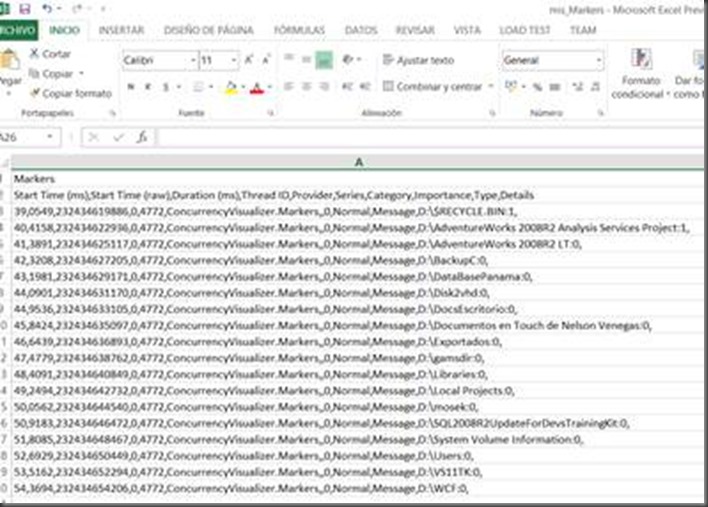
Task: Click the Save icon in the quick access toolbar
Action: click(x=25, y=9)
